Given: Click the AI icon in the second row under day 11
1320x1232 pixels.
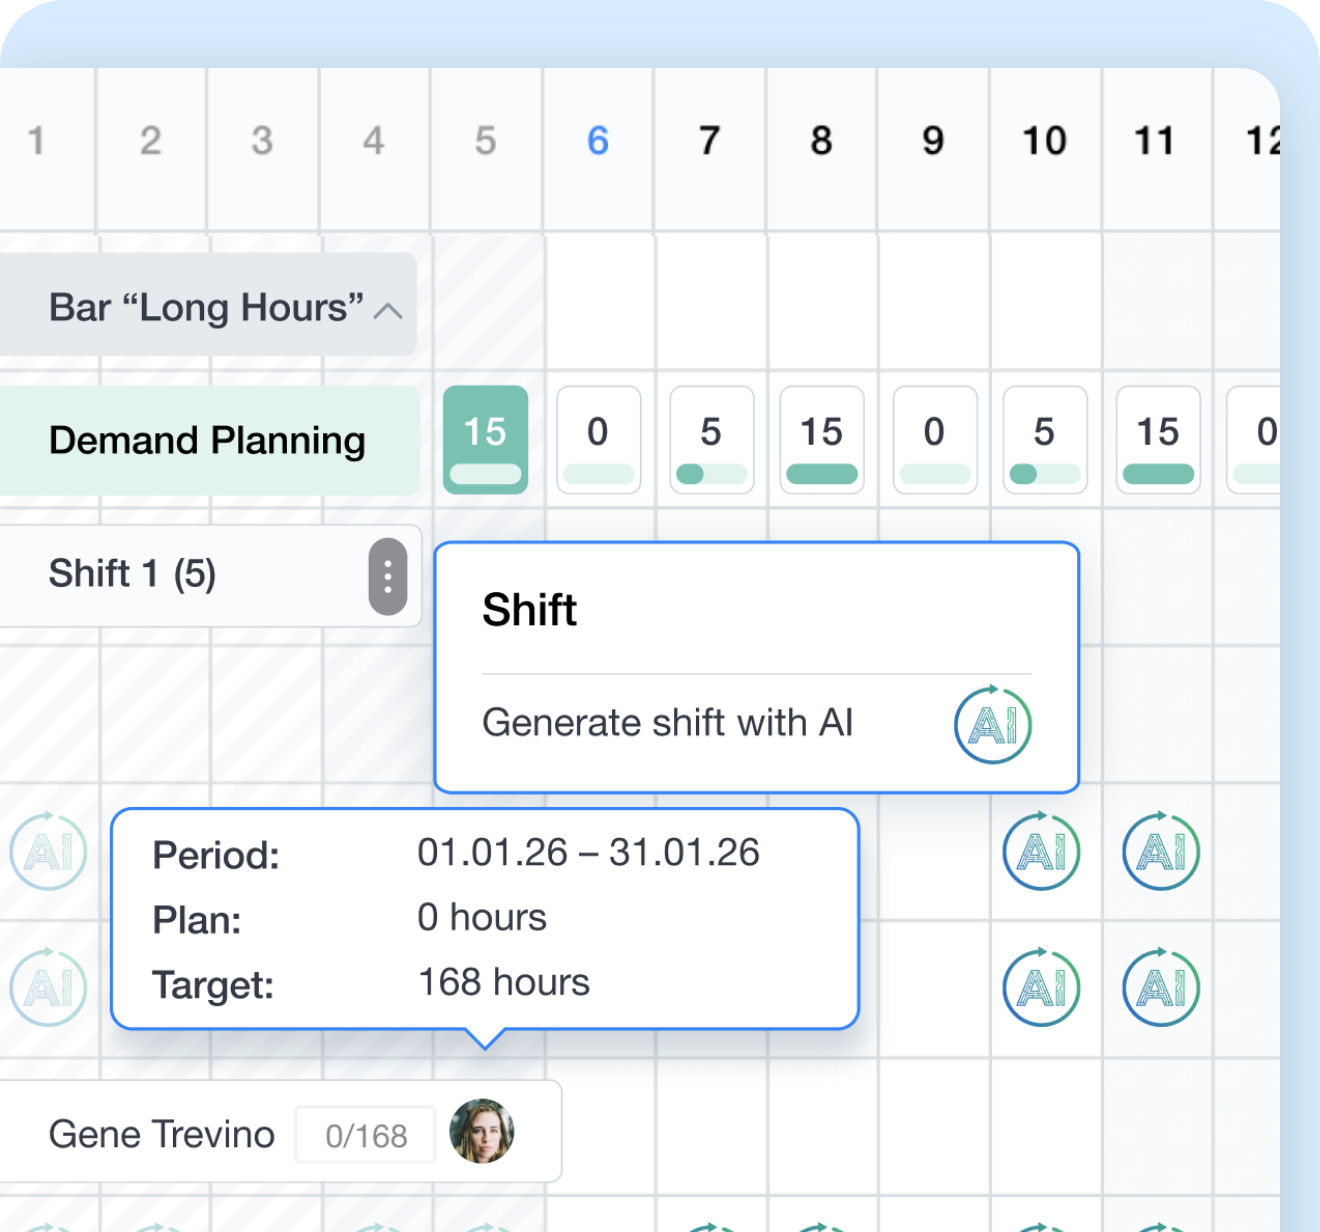Looking at the screenshot, I should pyautogui.click(x=1160, y=987).
